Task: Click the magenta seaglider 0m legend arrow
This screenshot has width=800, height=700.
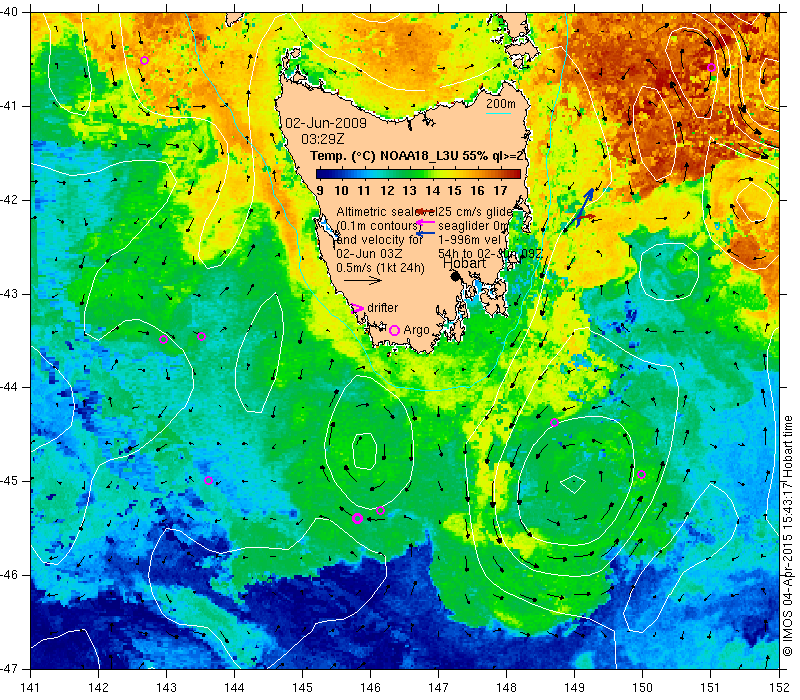Action: (426, 222)
